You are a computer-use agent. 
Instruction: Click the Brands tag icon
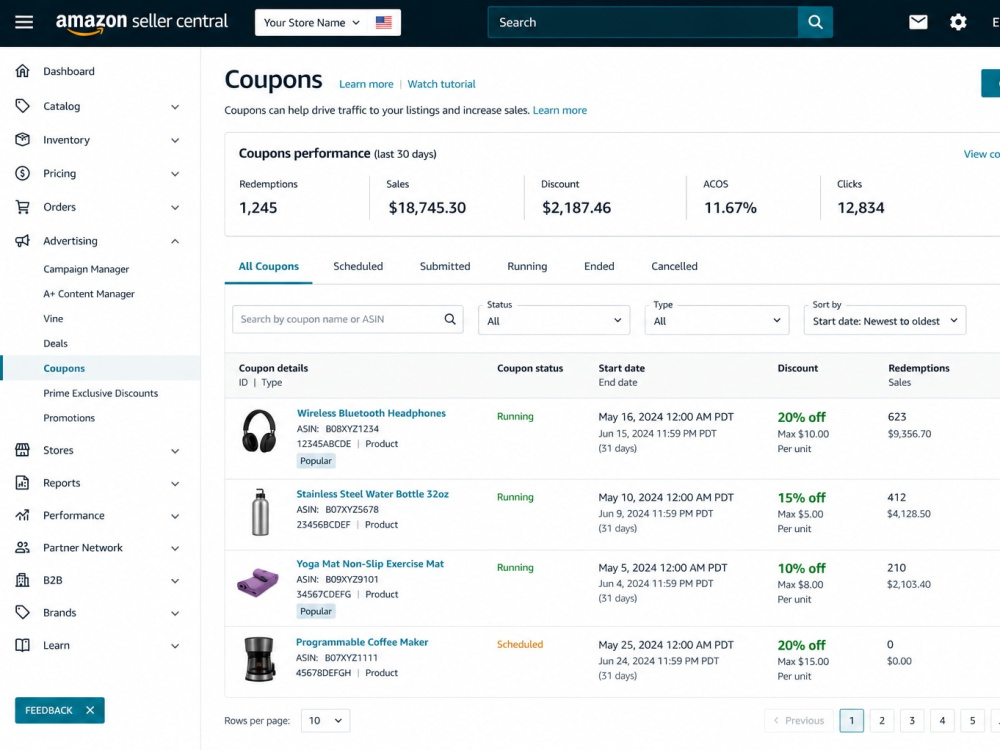click(22, 613)
